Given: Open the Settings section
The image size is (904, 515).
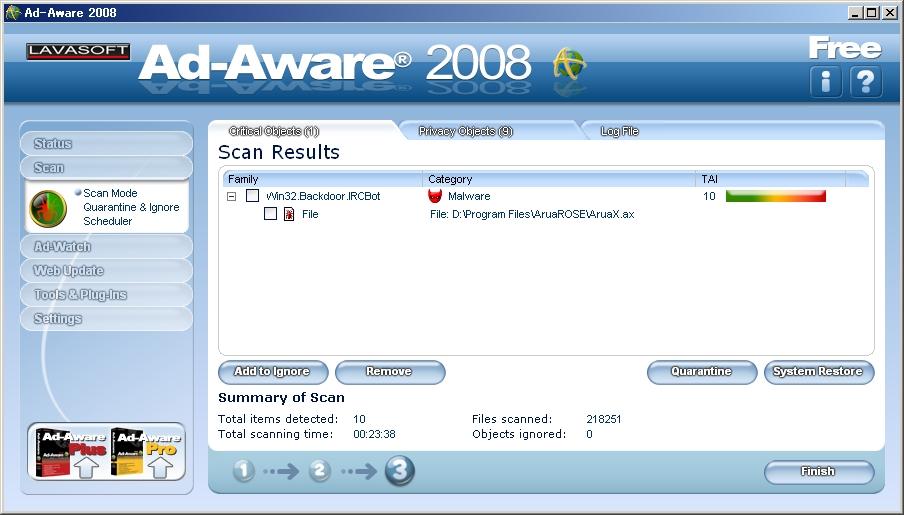Looking at the screenshot, I should point(106,318).
